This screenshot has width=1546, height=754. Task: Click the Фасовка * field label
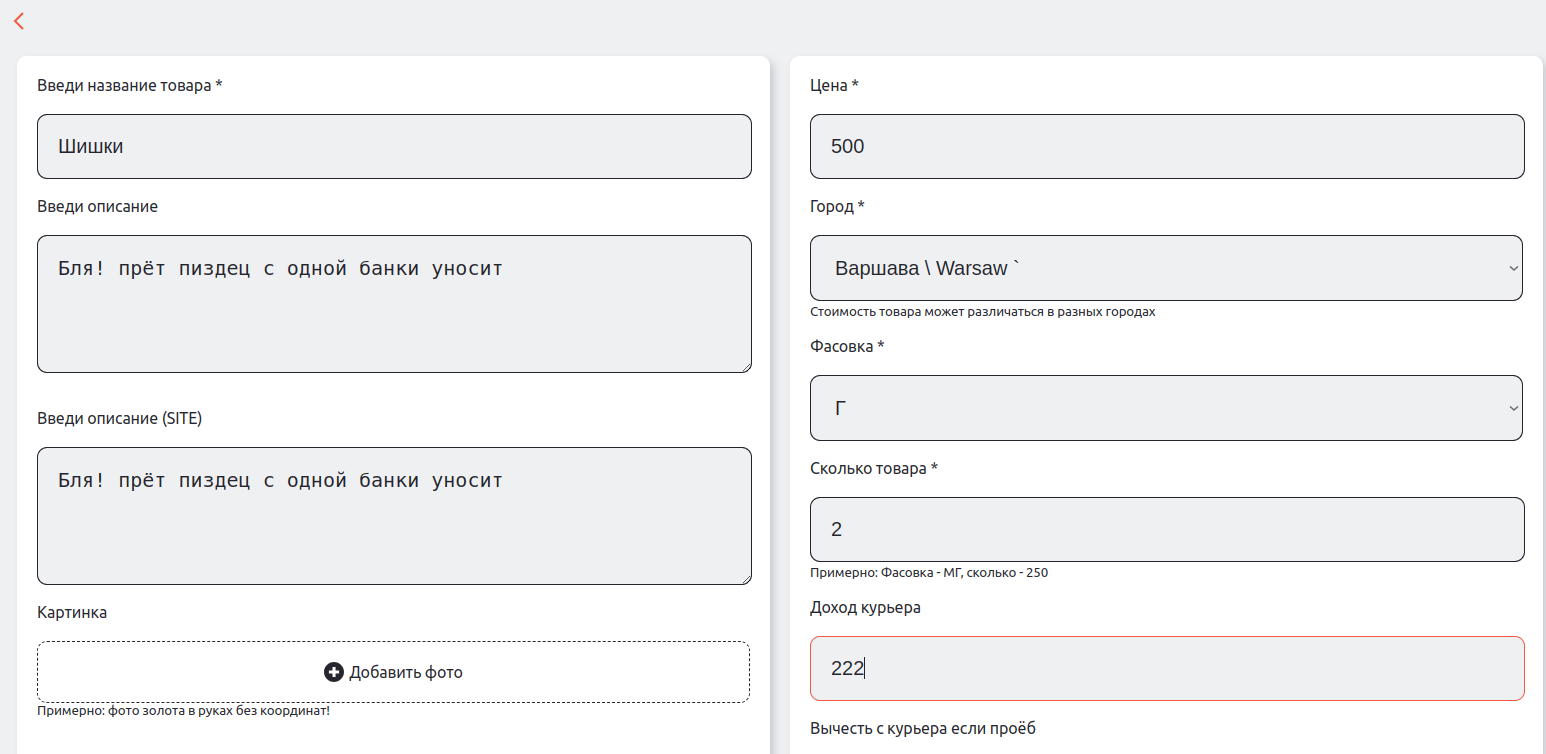(847, 347)
